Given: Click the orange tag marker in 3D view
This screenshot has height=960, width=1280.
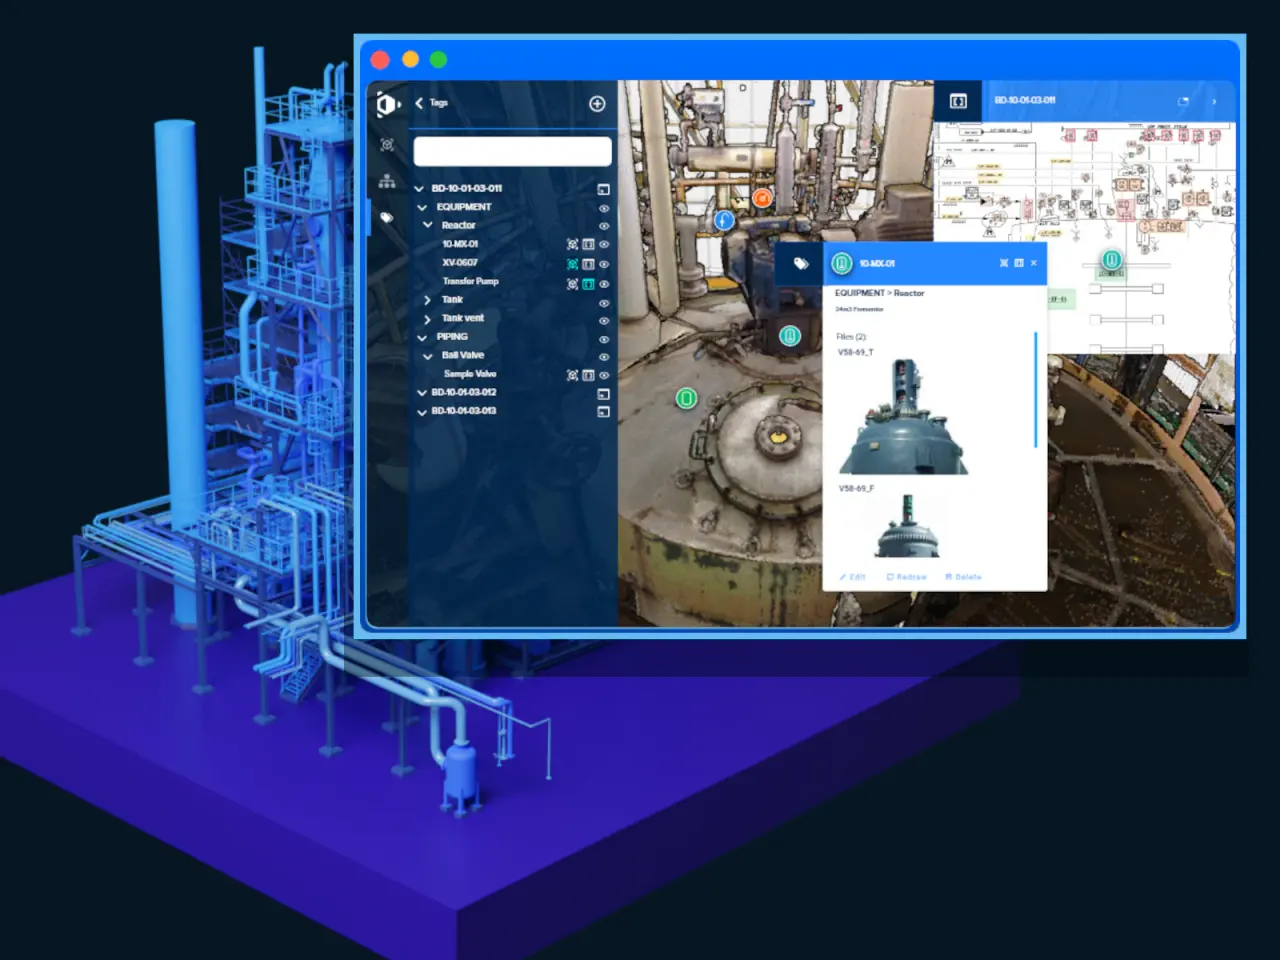Looking at the screenshot, I should pos(762,198).
